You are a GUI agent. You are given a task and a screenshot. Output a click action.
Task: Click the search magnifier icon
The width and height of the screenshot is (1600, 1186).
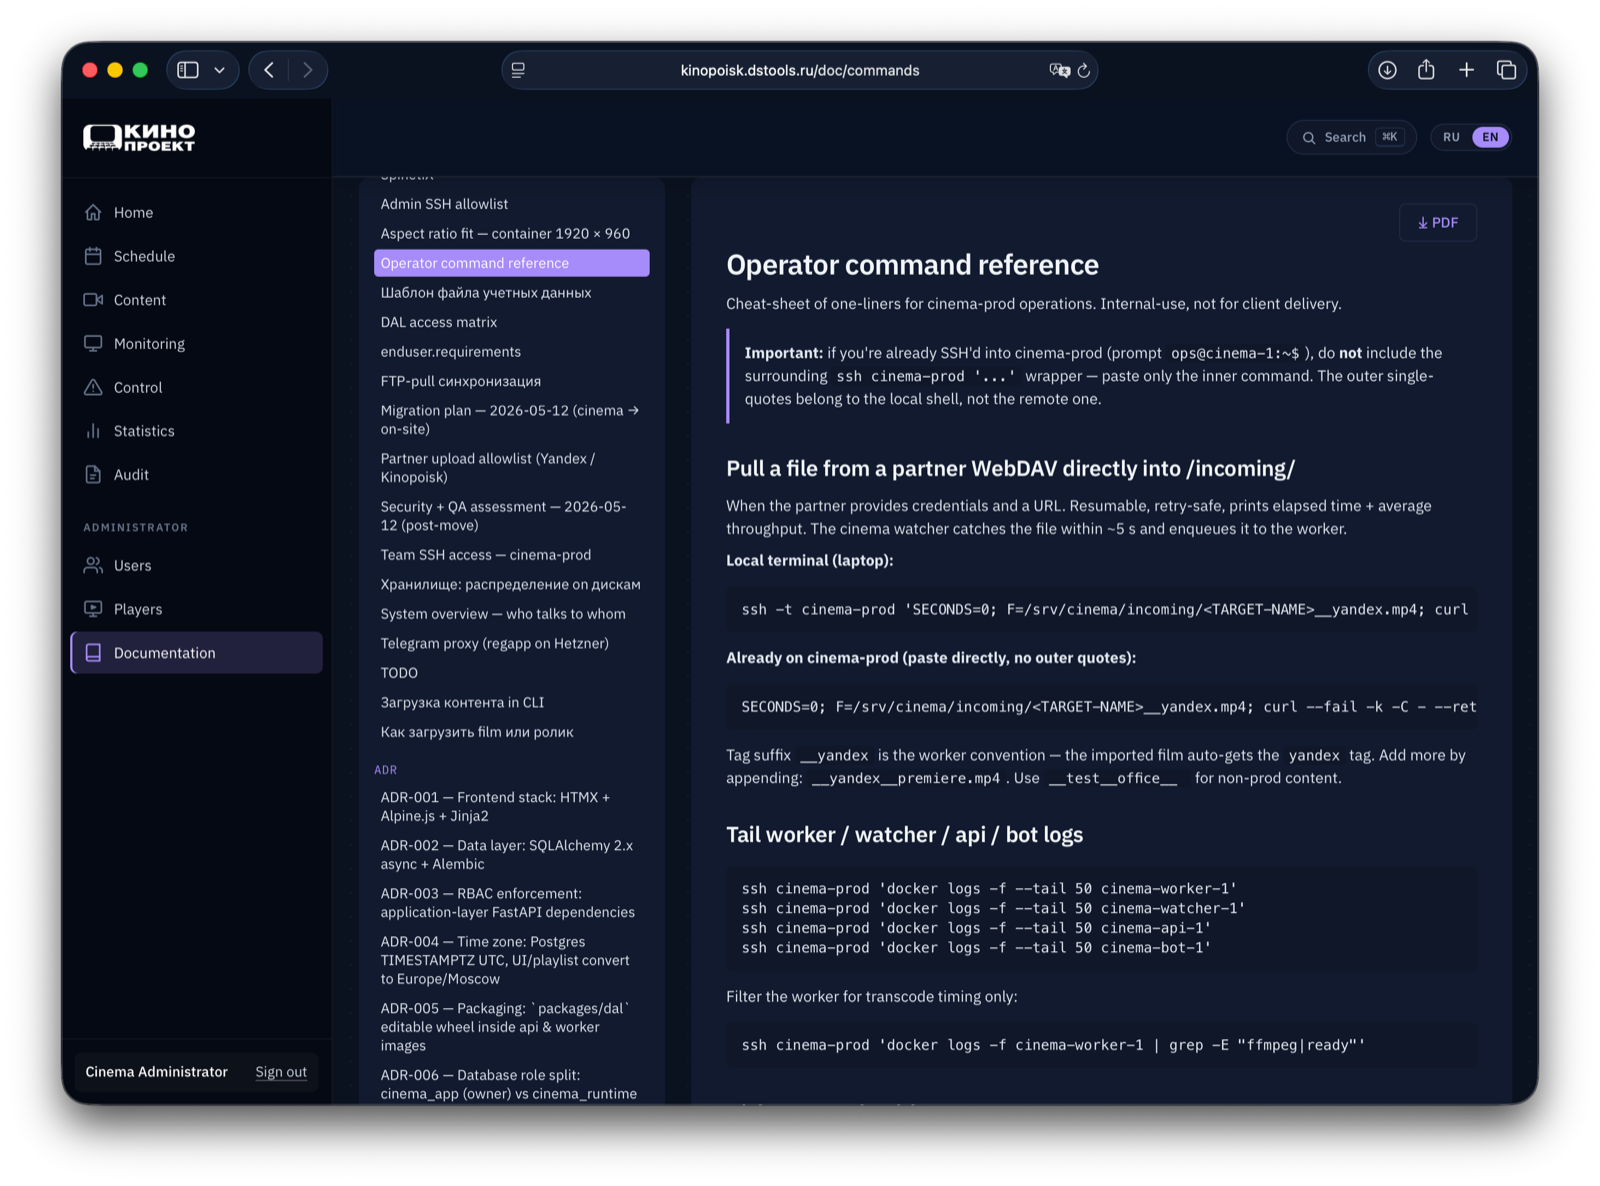click(1309, 138)
